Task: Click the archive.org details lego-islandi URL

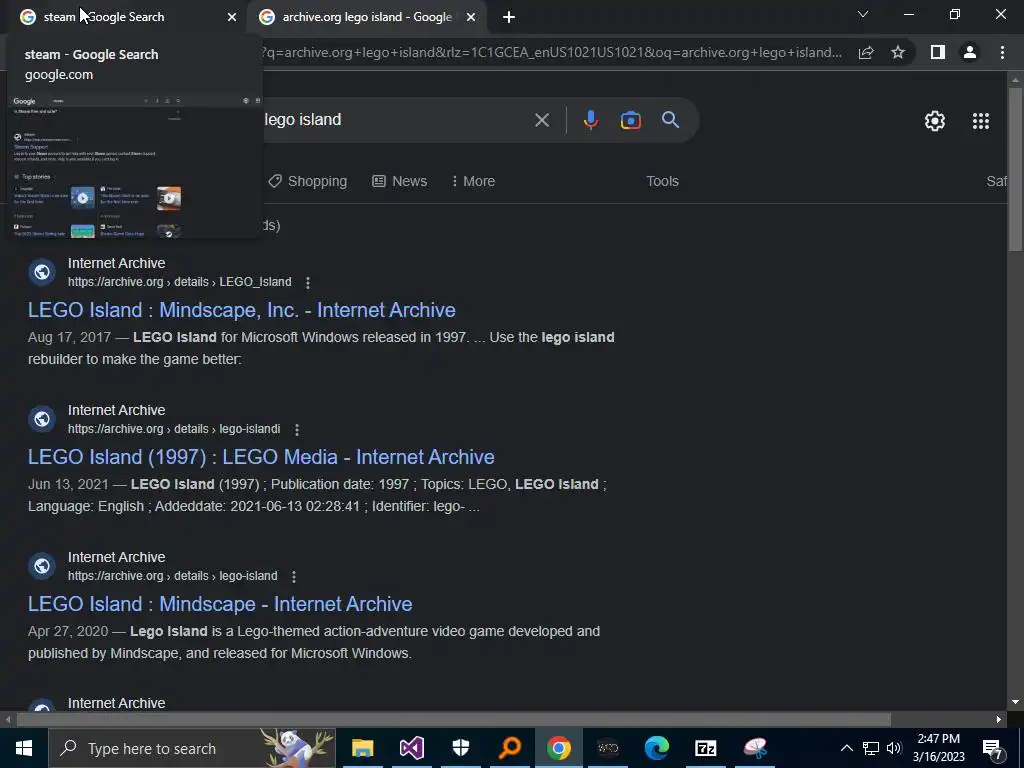Action: pyautogui.click(x=174, y=428)
